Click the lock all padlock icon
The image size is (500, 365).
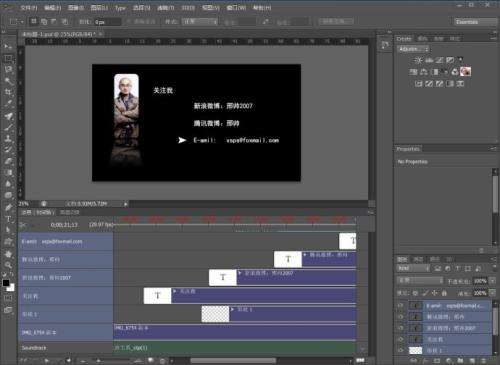(x=444, y=293)
